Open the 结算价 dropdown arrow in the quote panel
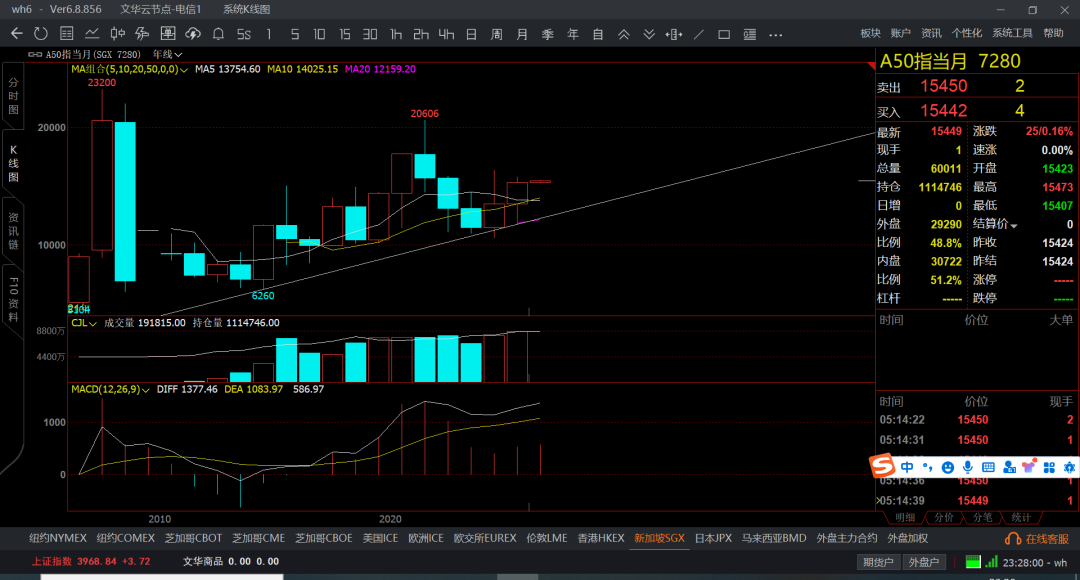 click(x=1014, y=225)
